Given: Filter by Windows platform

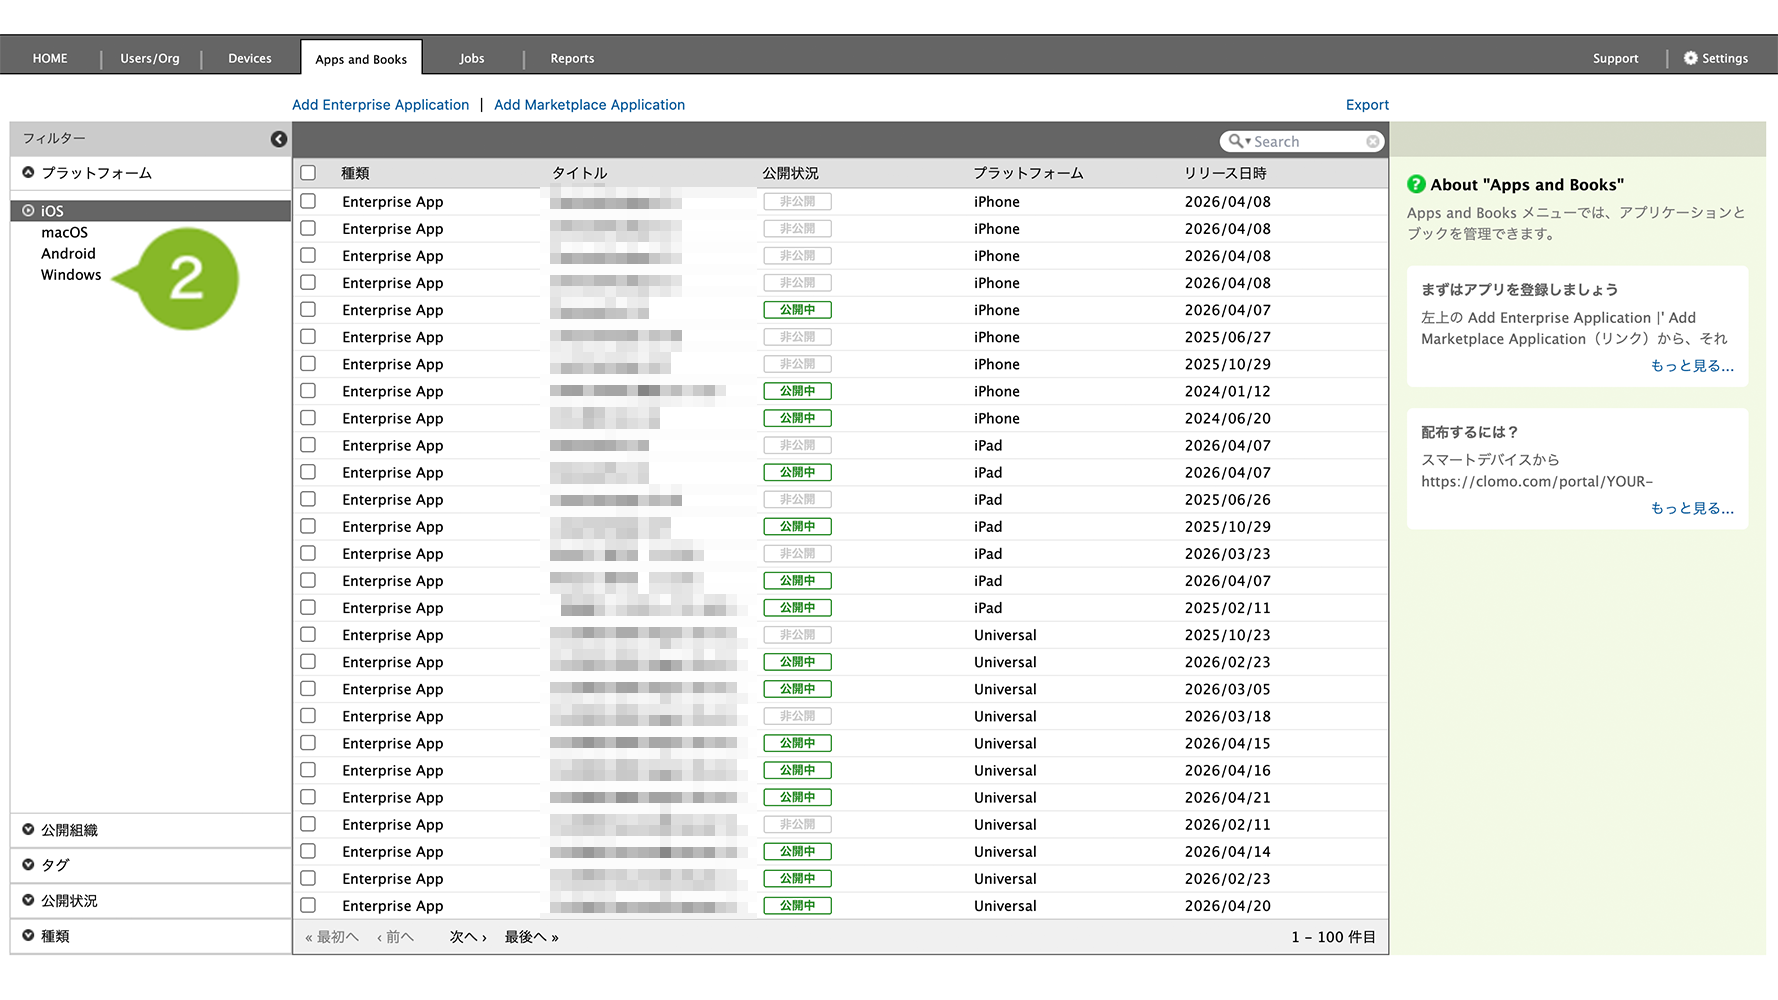Looking at the screenshot, I should click(71, 274).
